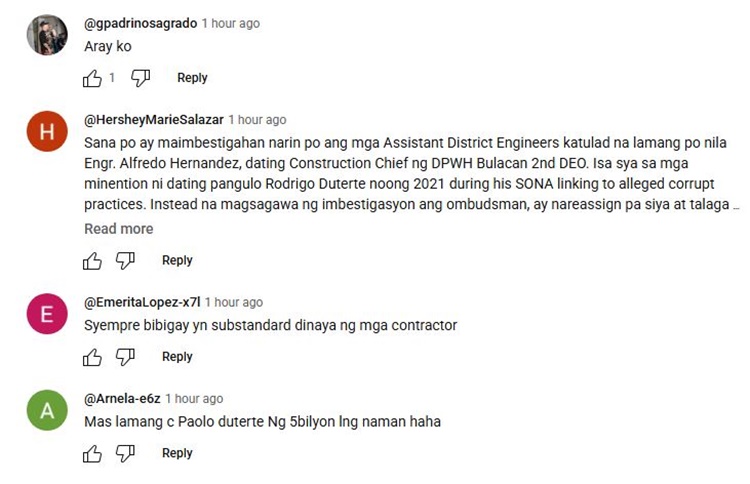Open gpadrinosagrado's profile photo avatar

pyautogui.click(x=47, y=35)
